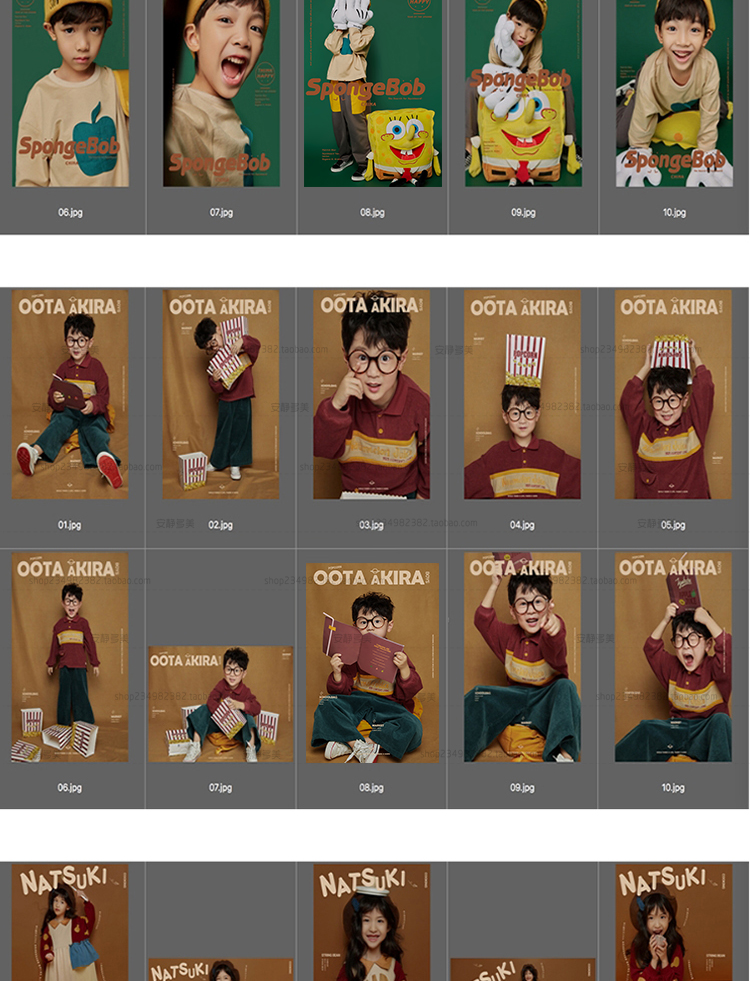Select OOTA AKIRA thumbnail of cross-legged boy with open book
This screenshot has width=750, height=981.
(372, 663)
